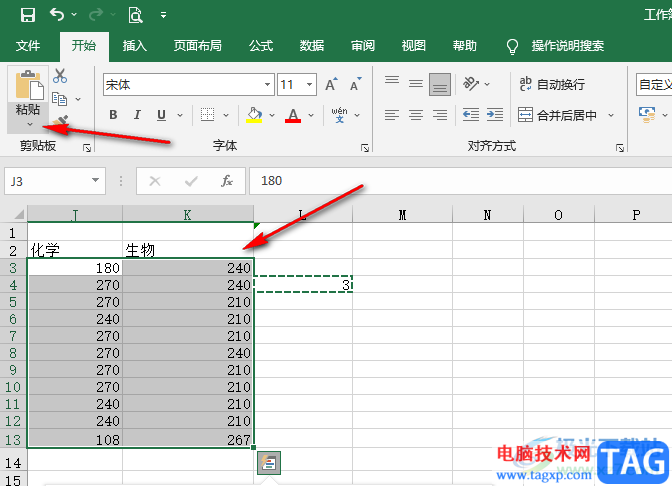Click the Undo arrow icon
This screenshot has height=486, width=672.
[x=57, y=15]
